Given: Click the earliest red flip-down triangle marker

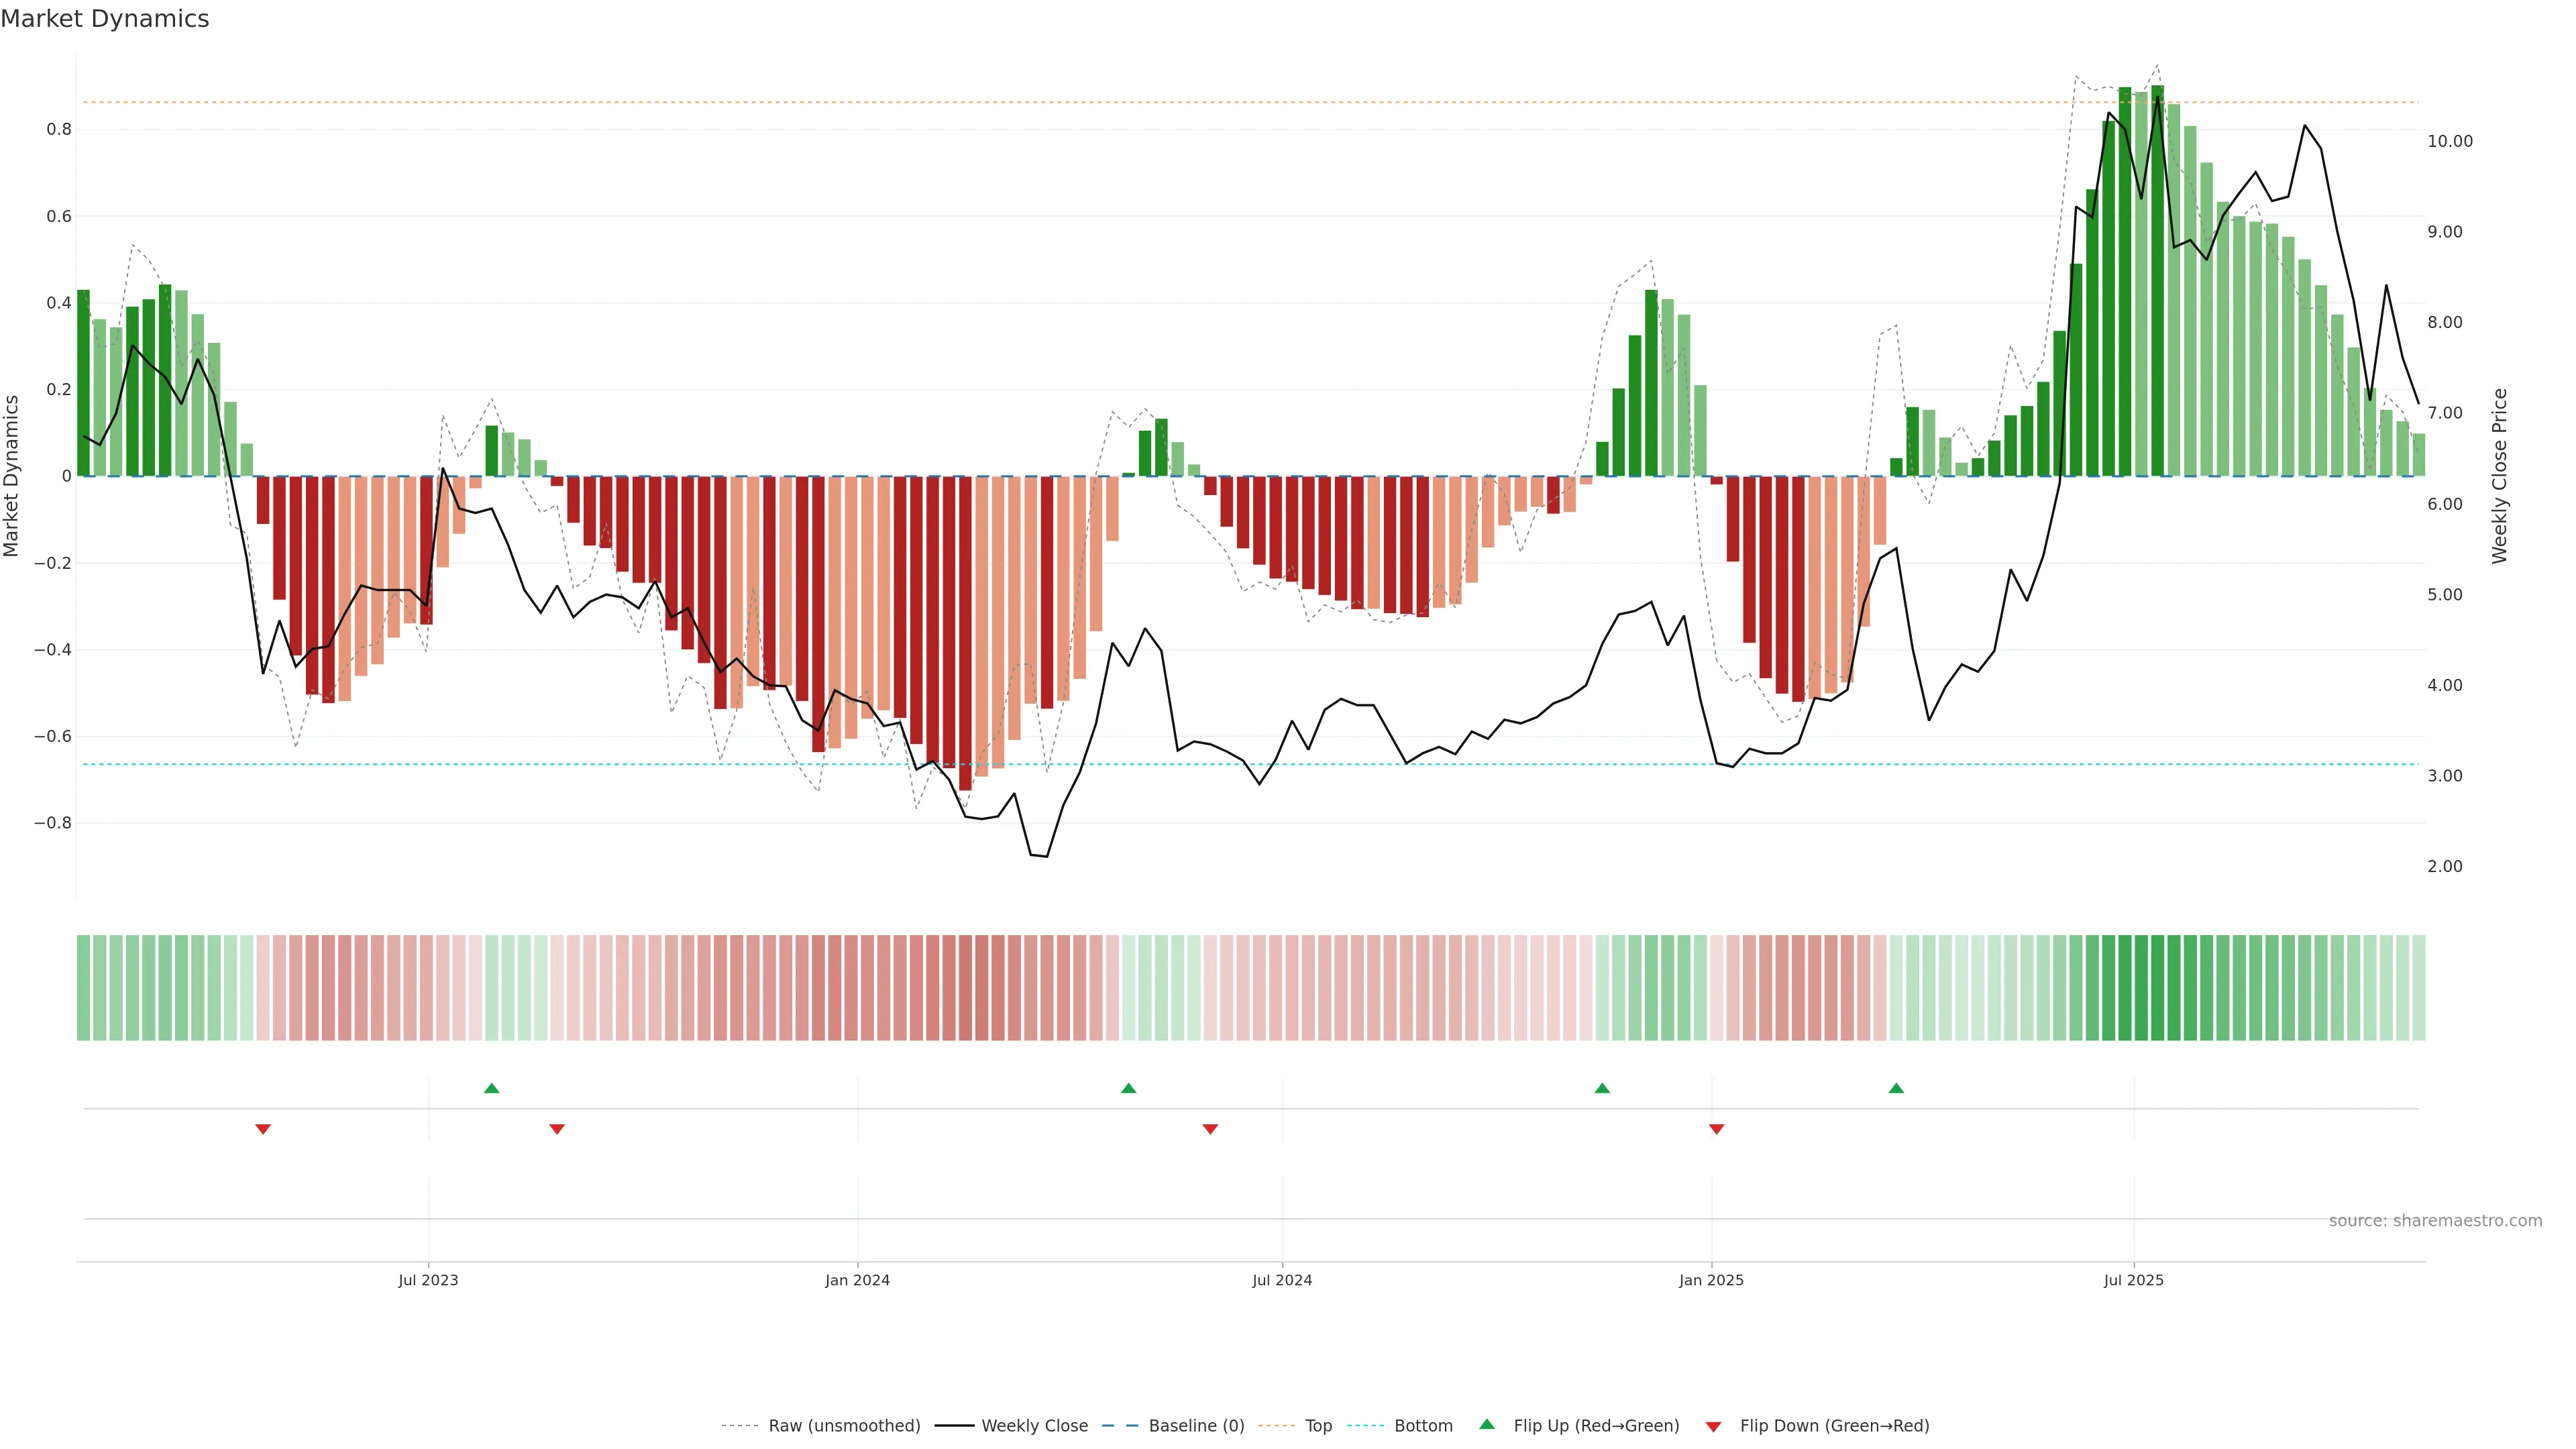Looking at the screenshot, I should tap(263, 1129).
